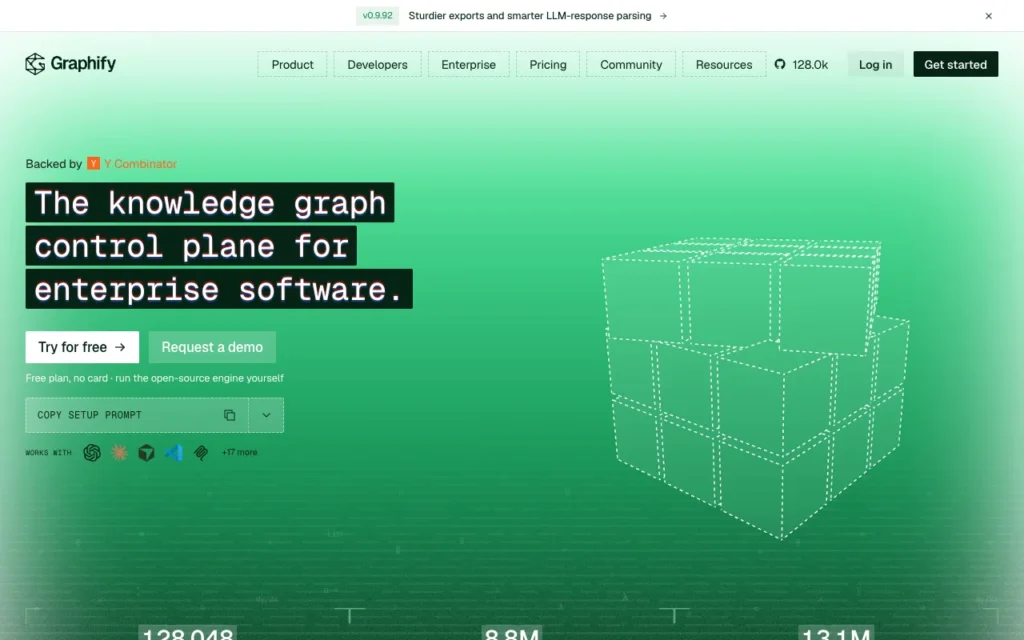Select the VS Code icon
This screenshot has height=640, width=1024.
pyautogui.click(x=174, y=453)
